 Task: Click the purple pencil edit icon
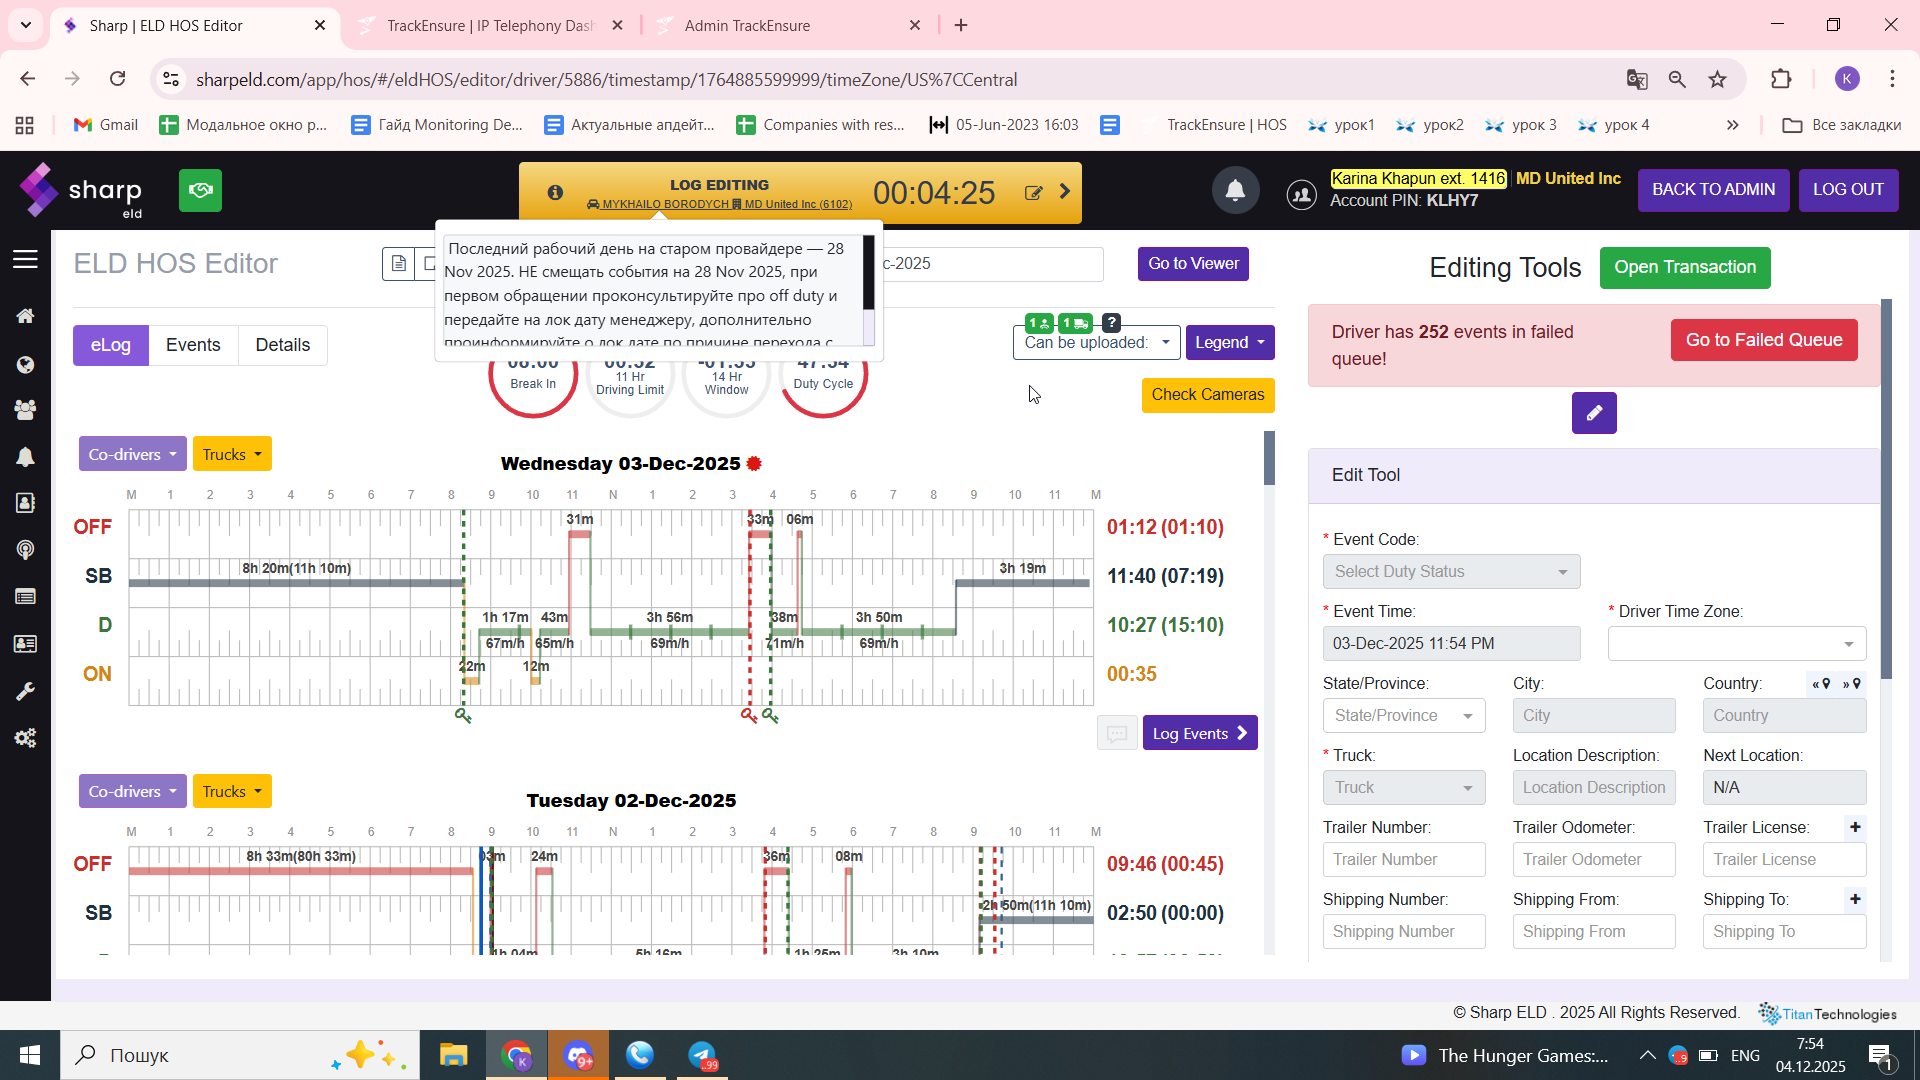point(1594,413)
